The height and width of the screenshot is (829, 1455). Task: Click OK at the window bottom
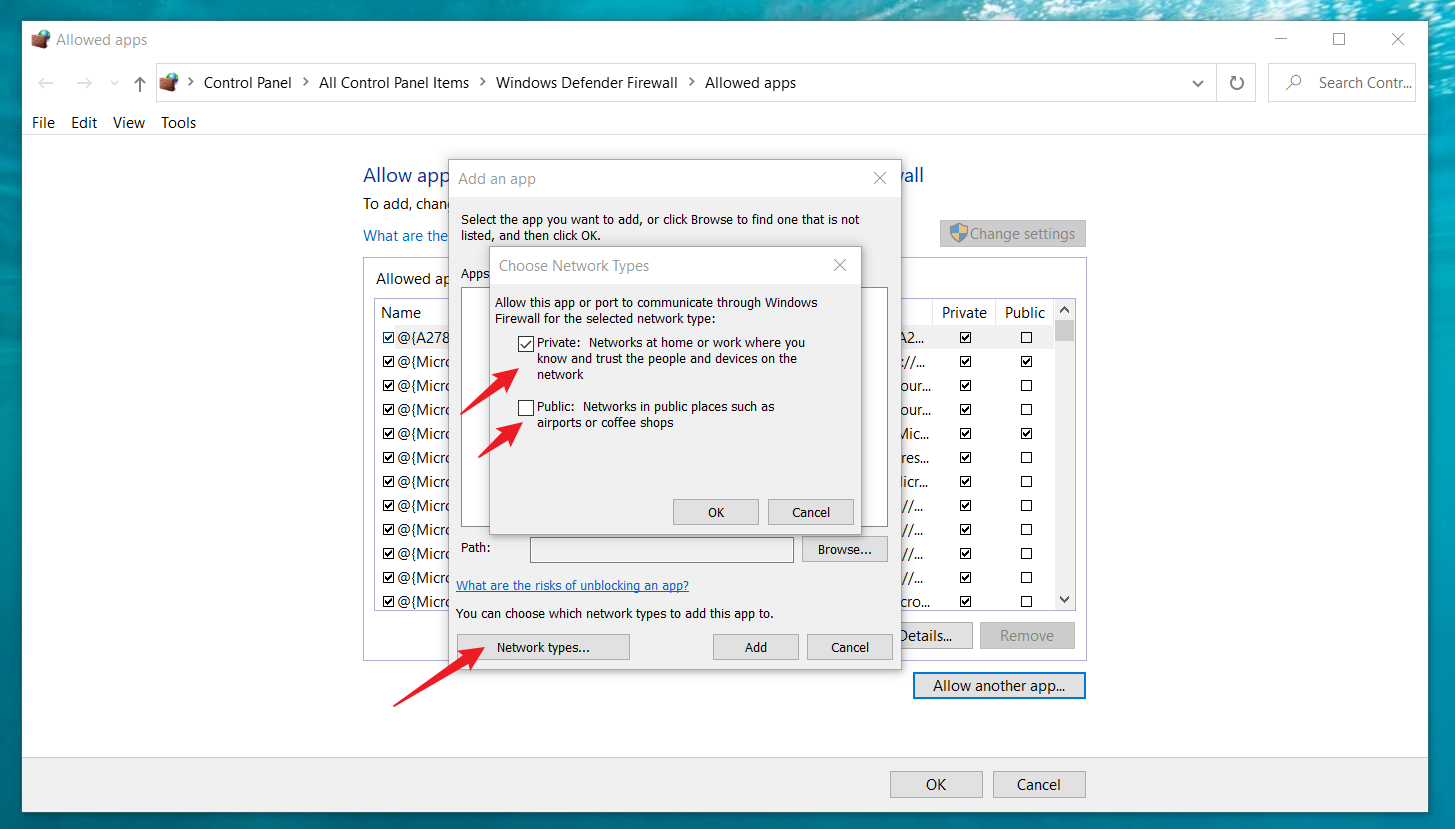[936, 784]
